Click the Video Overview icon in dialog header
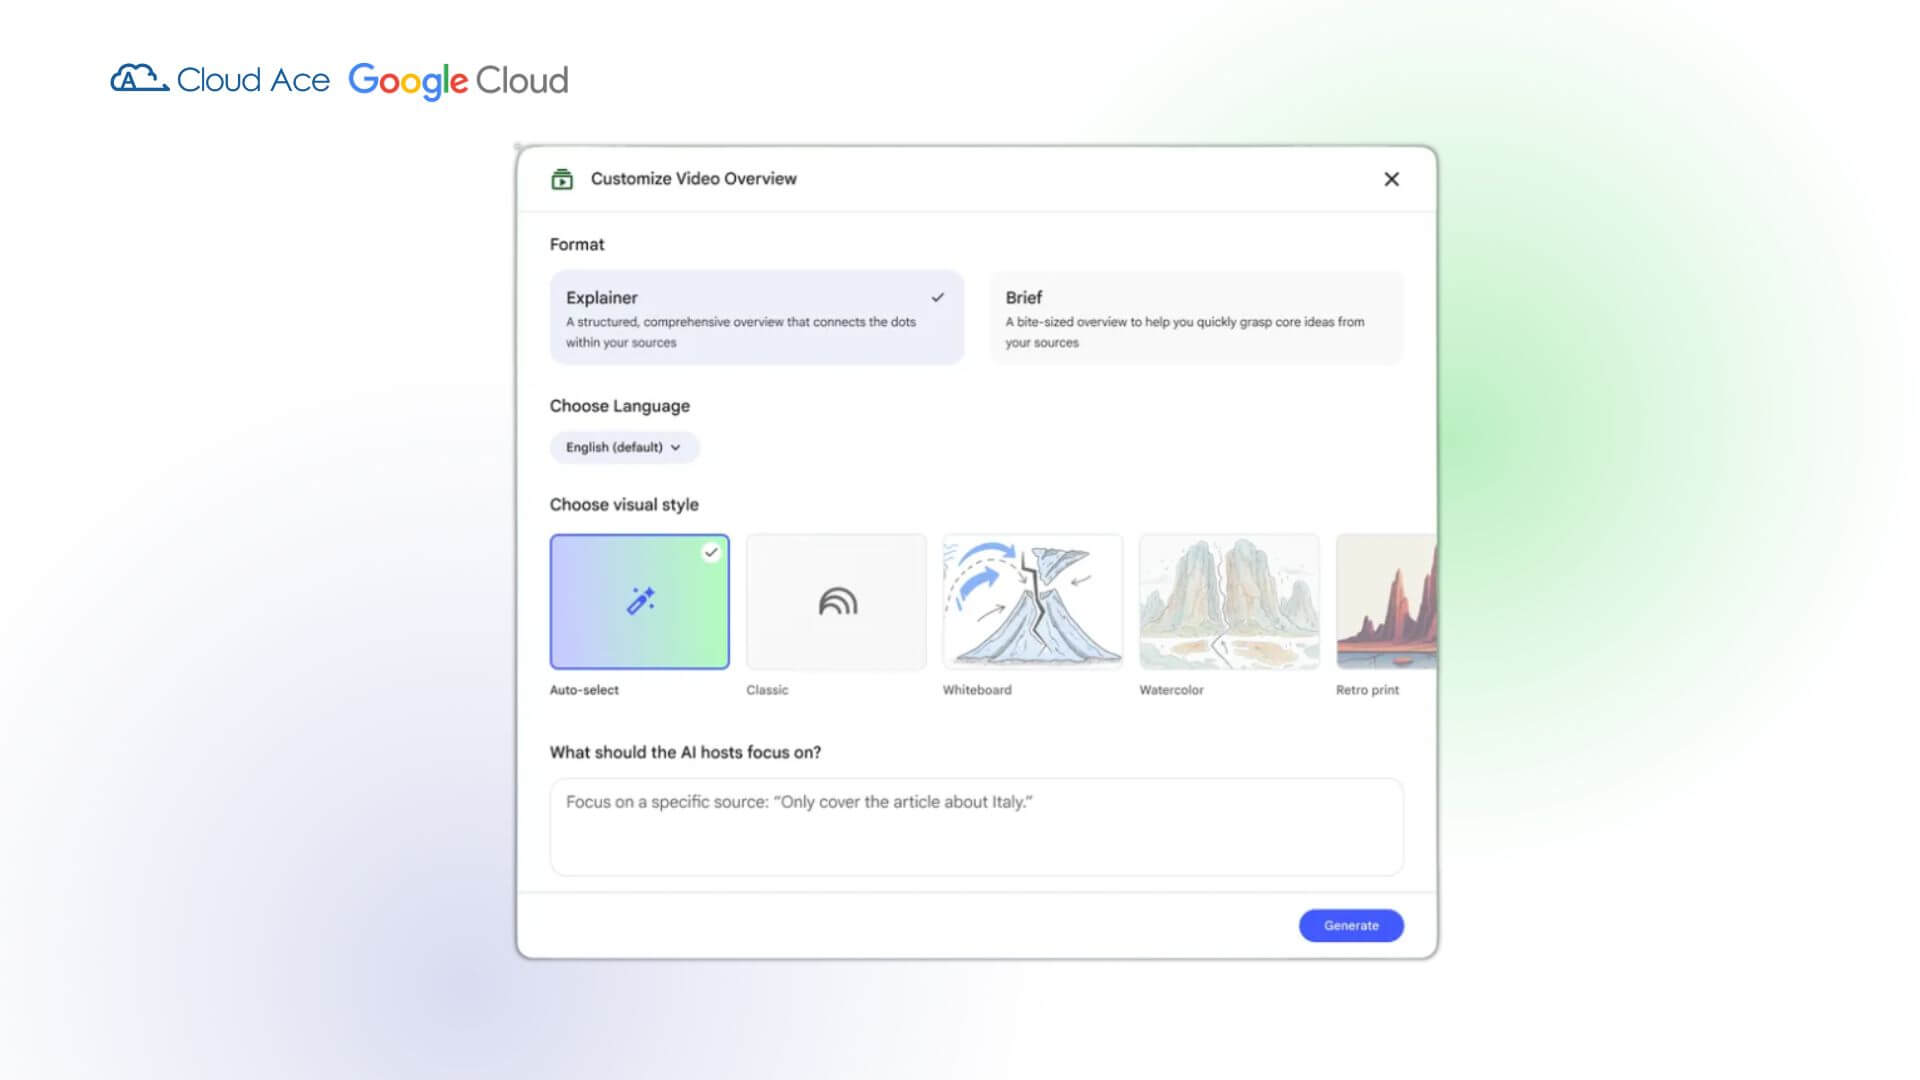The image size is (1920, 1080). point(562,179)
